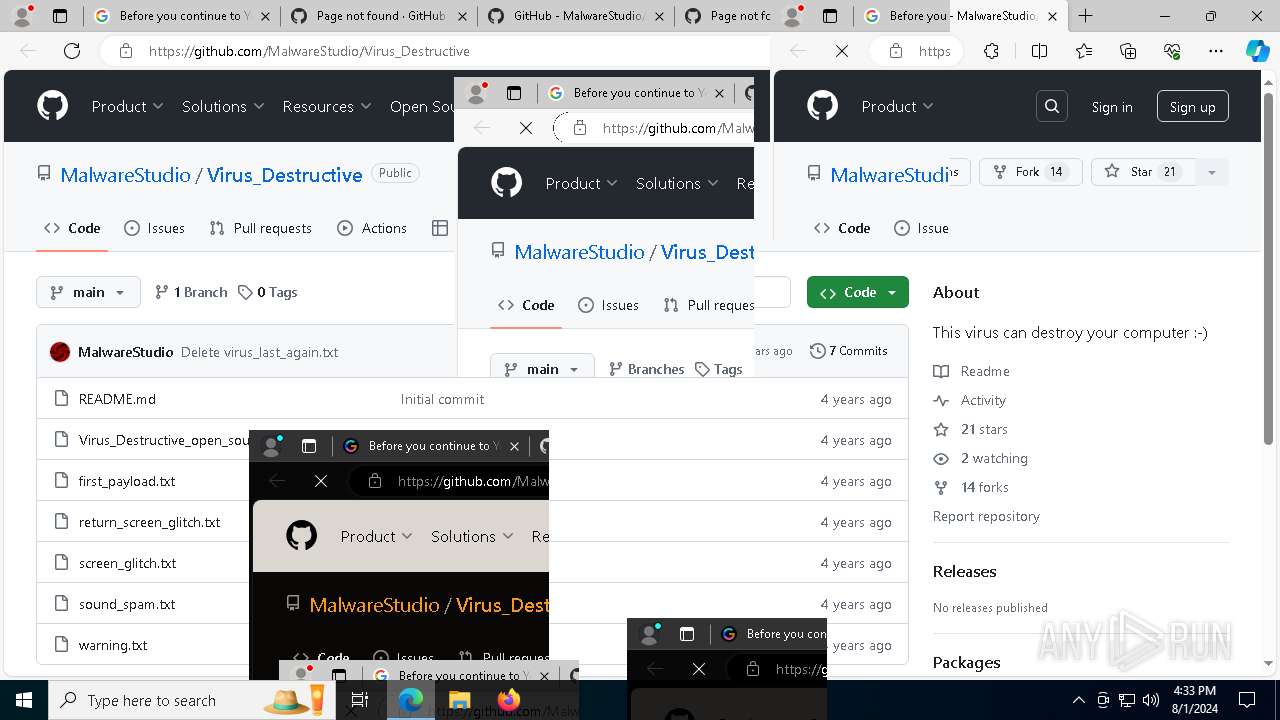The image size is (1280, 720).
Task: Open tab actions menu in left window
Action: [x=60, y=16]
